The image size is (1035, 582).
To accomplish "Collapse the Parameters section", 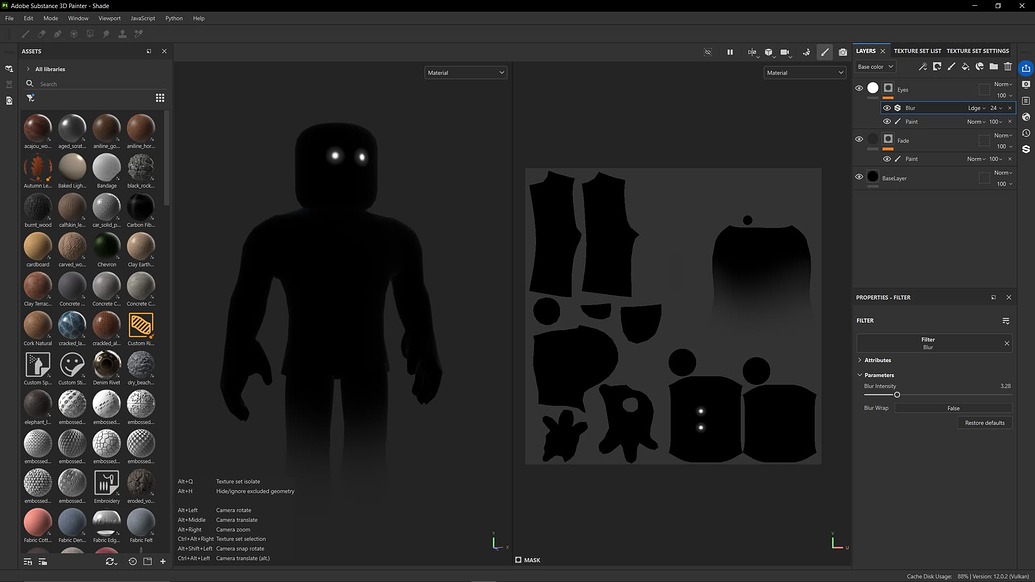I will pos(859,375).
